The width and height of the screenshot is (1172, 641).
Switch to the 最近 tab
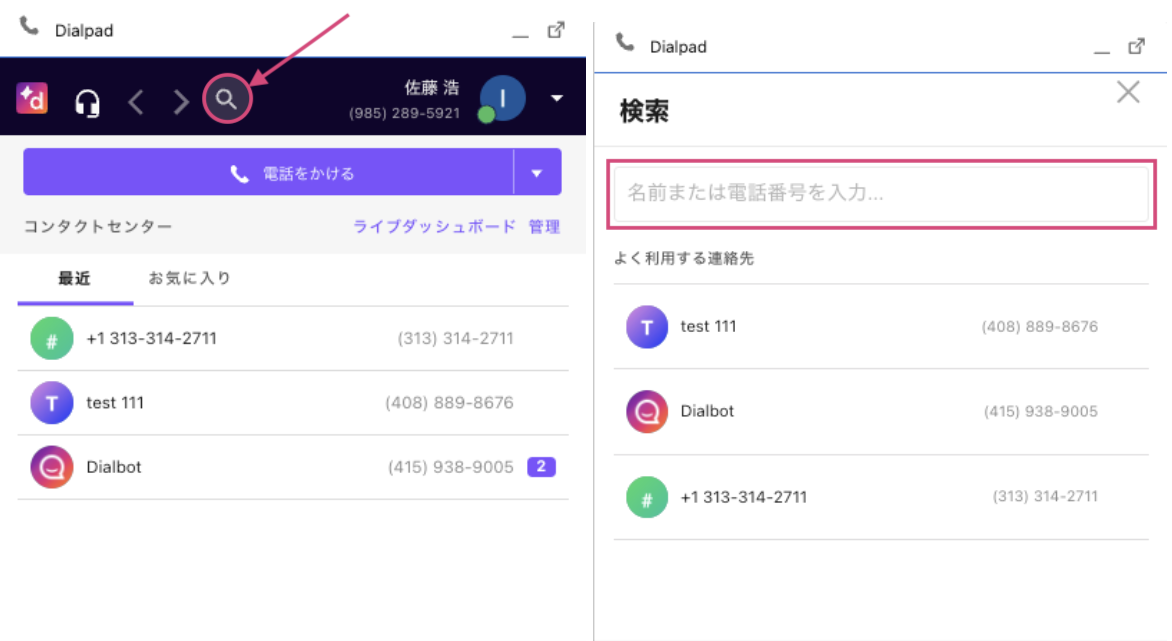coord(74,278)
